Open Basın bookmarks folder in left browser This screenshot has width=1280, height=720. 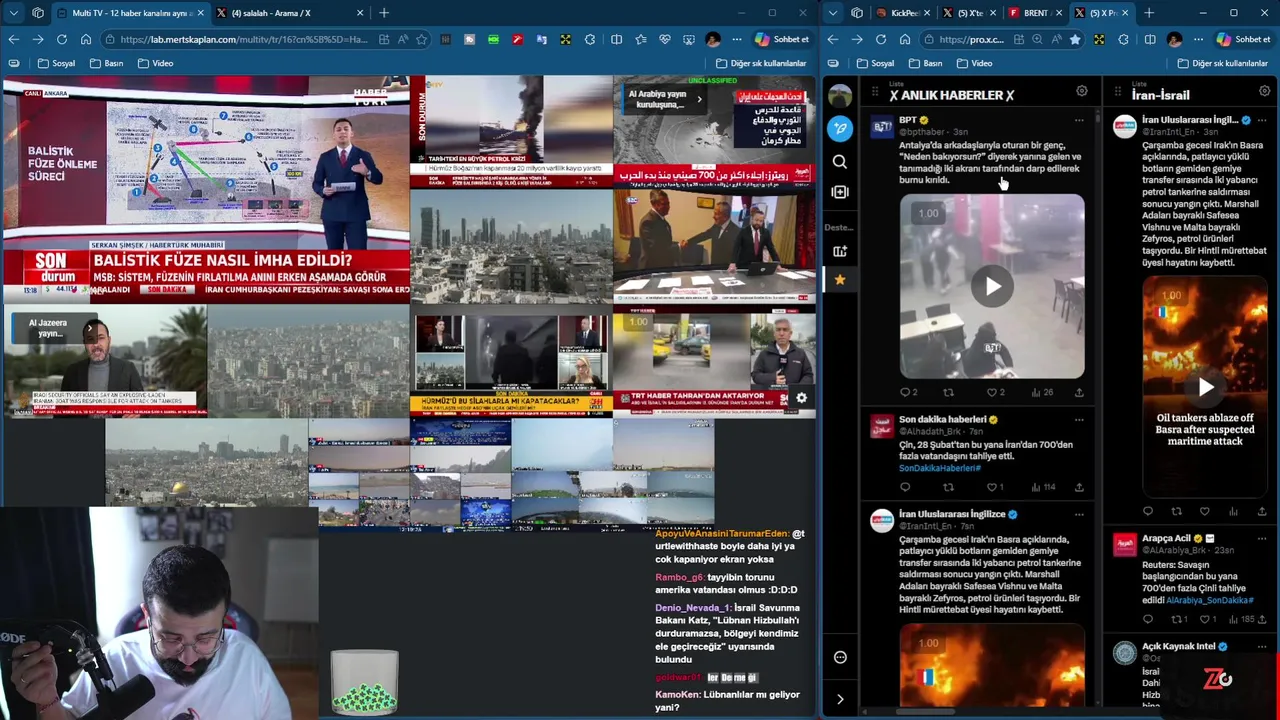tap(106, 63)
